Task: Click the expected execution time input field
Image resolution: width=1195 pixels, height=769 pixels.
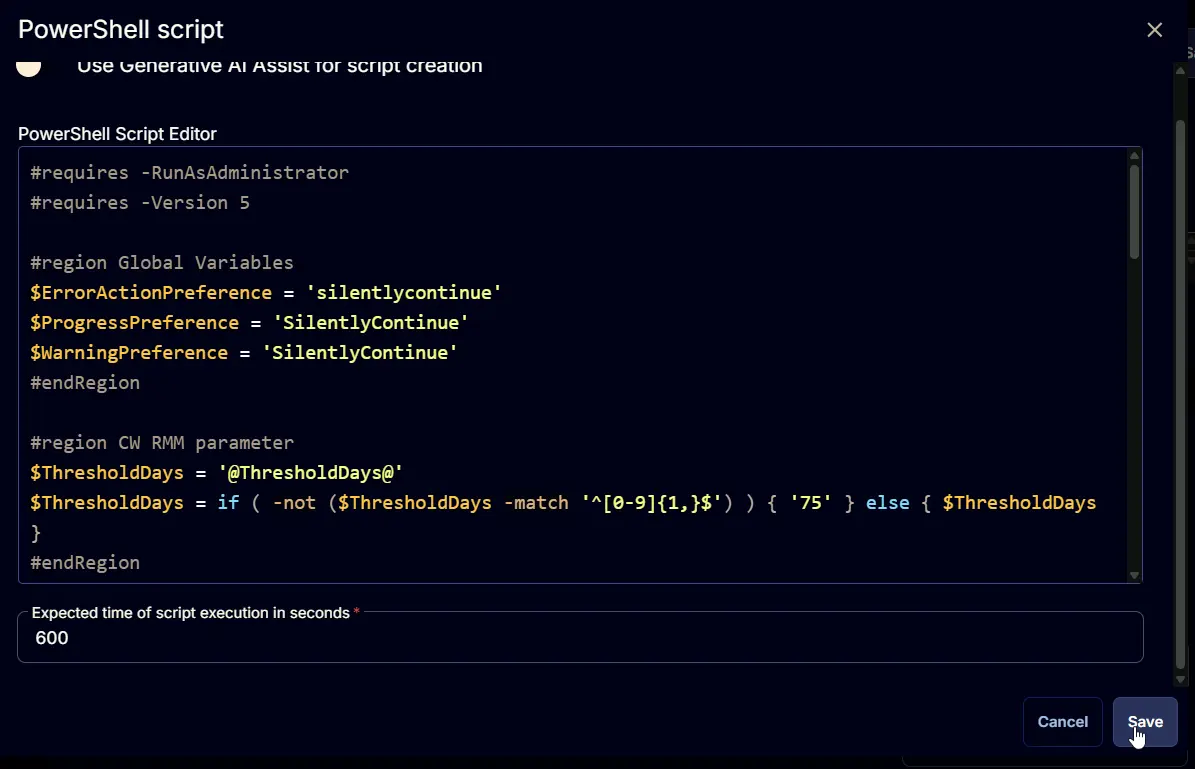Action: 580,638
